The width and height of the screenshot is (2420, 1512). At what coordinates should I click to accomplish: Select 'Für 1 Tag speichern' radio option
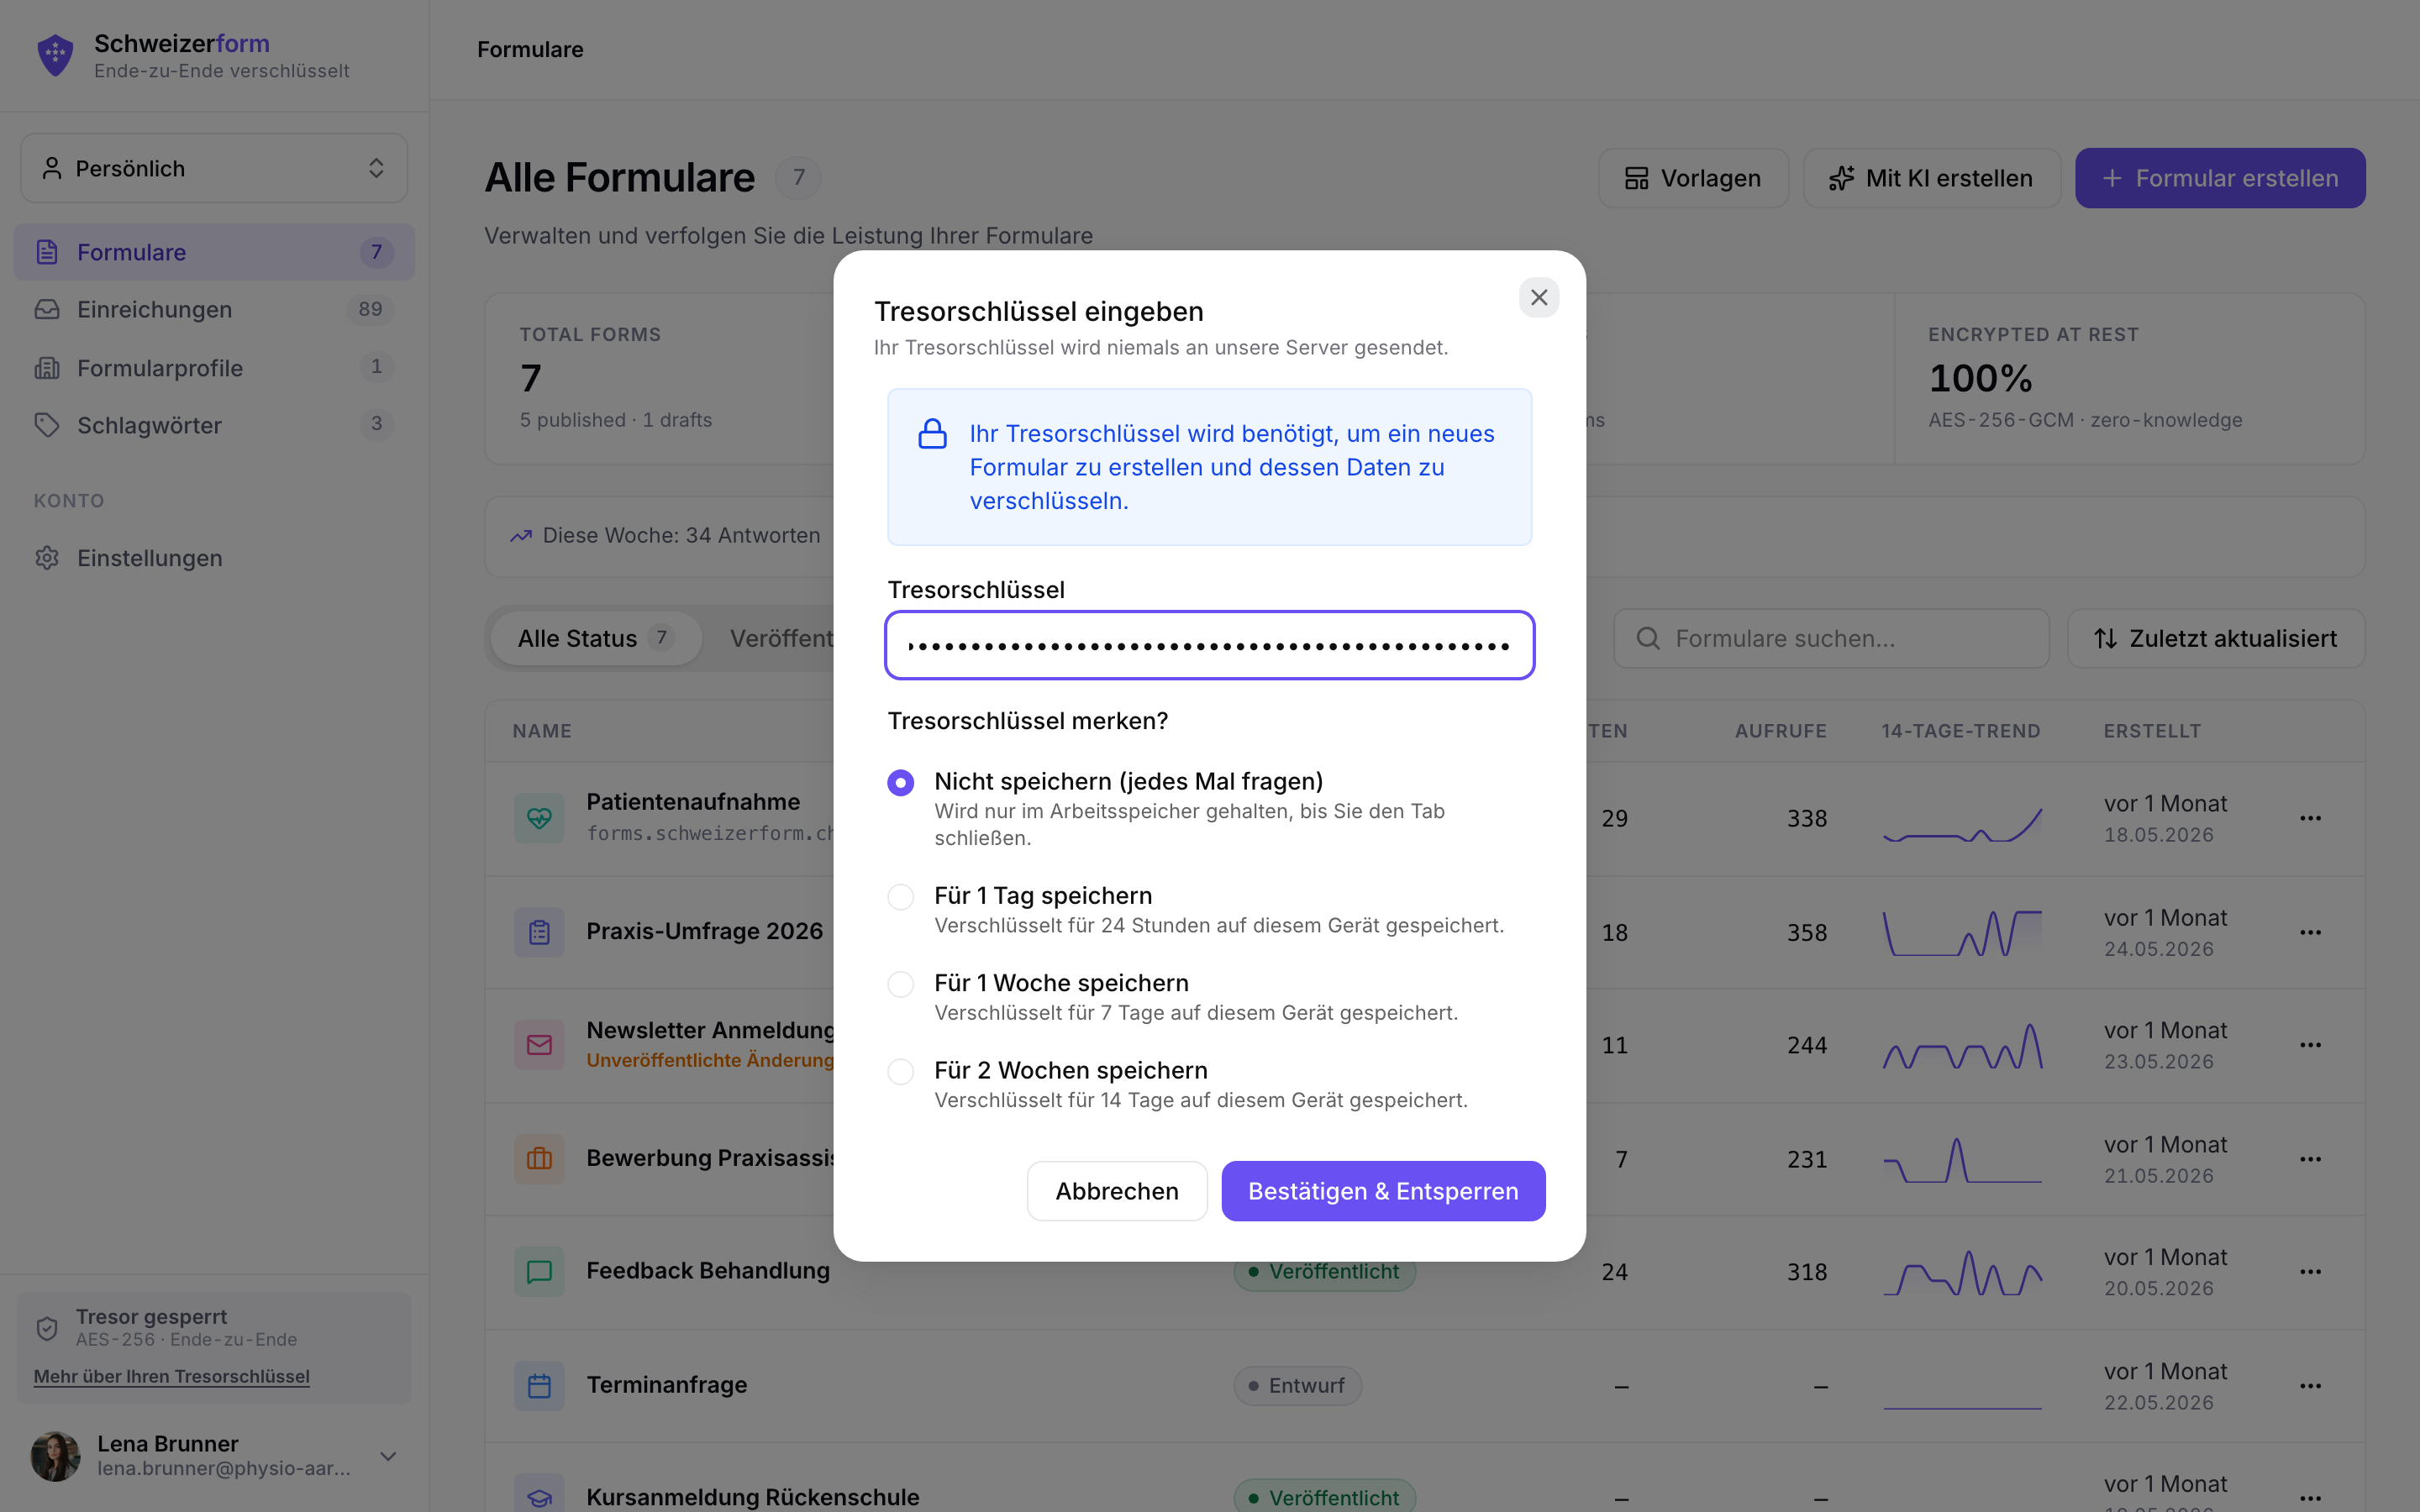900,897
